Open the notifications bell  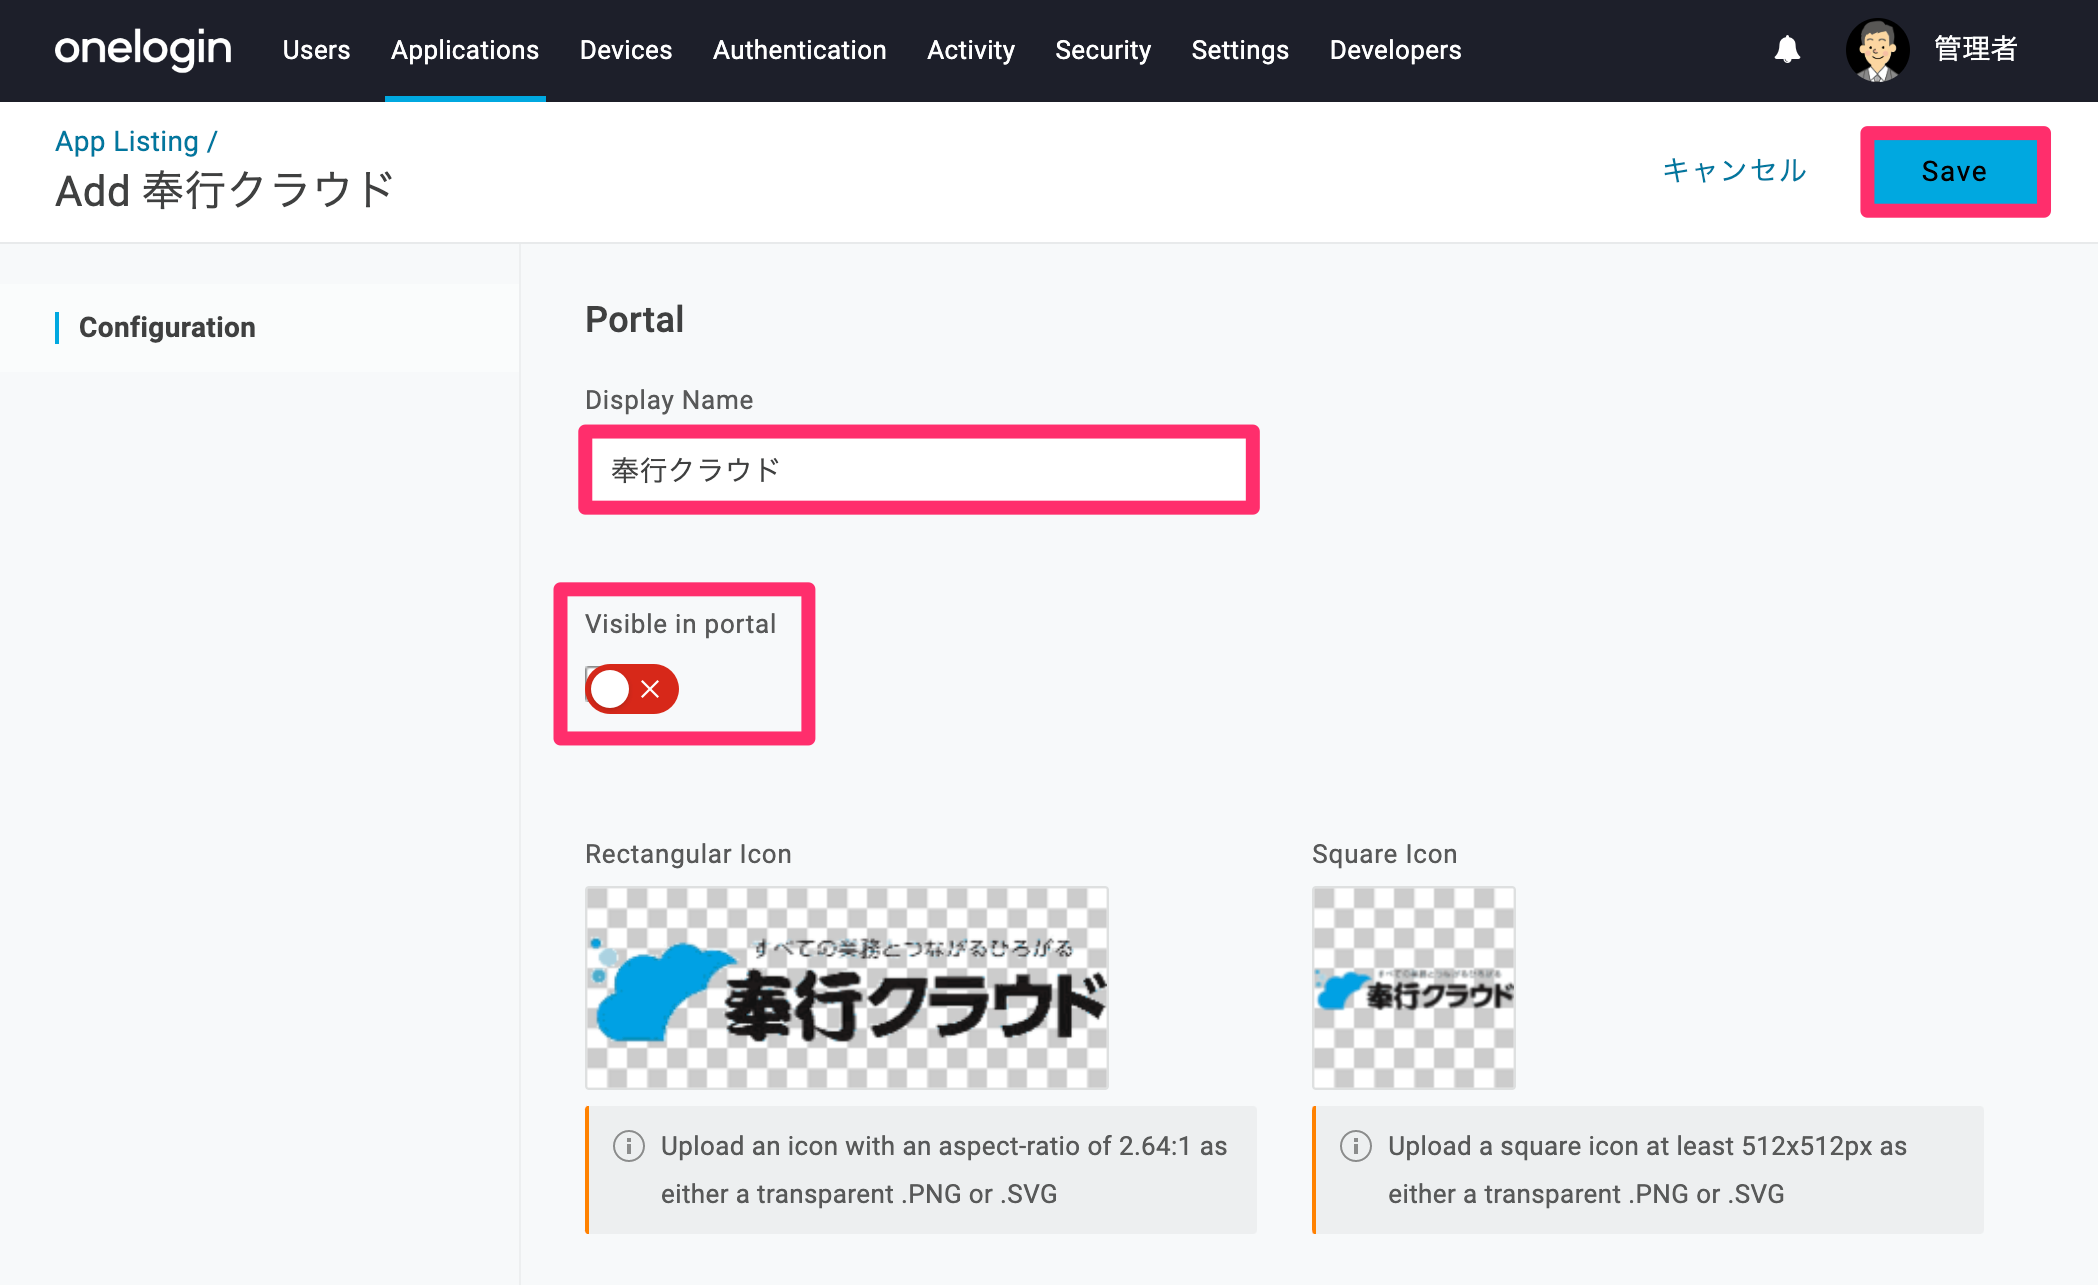tap(1787, 49)
